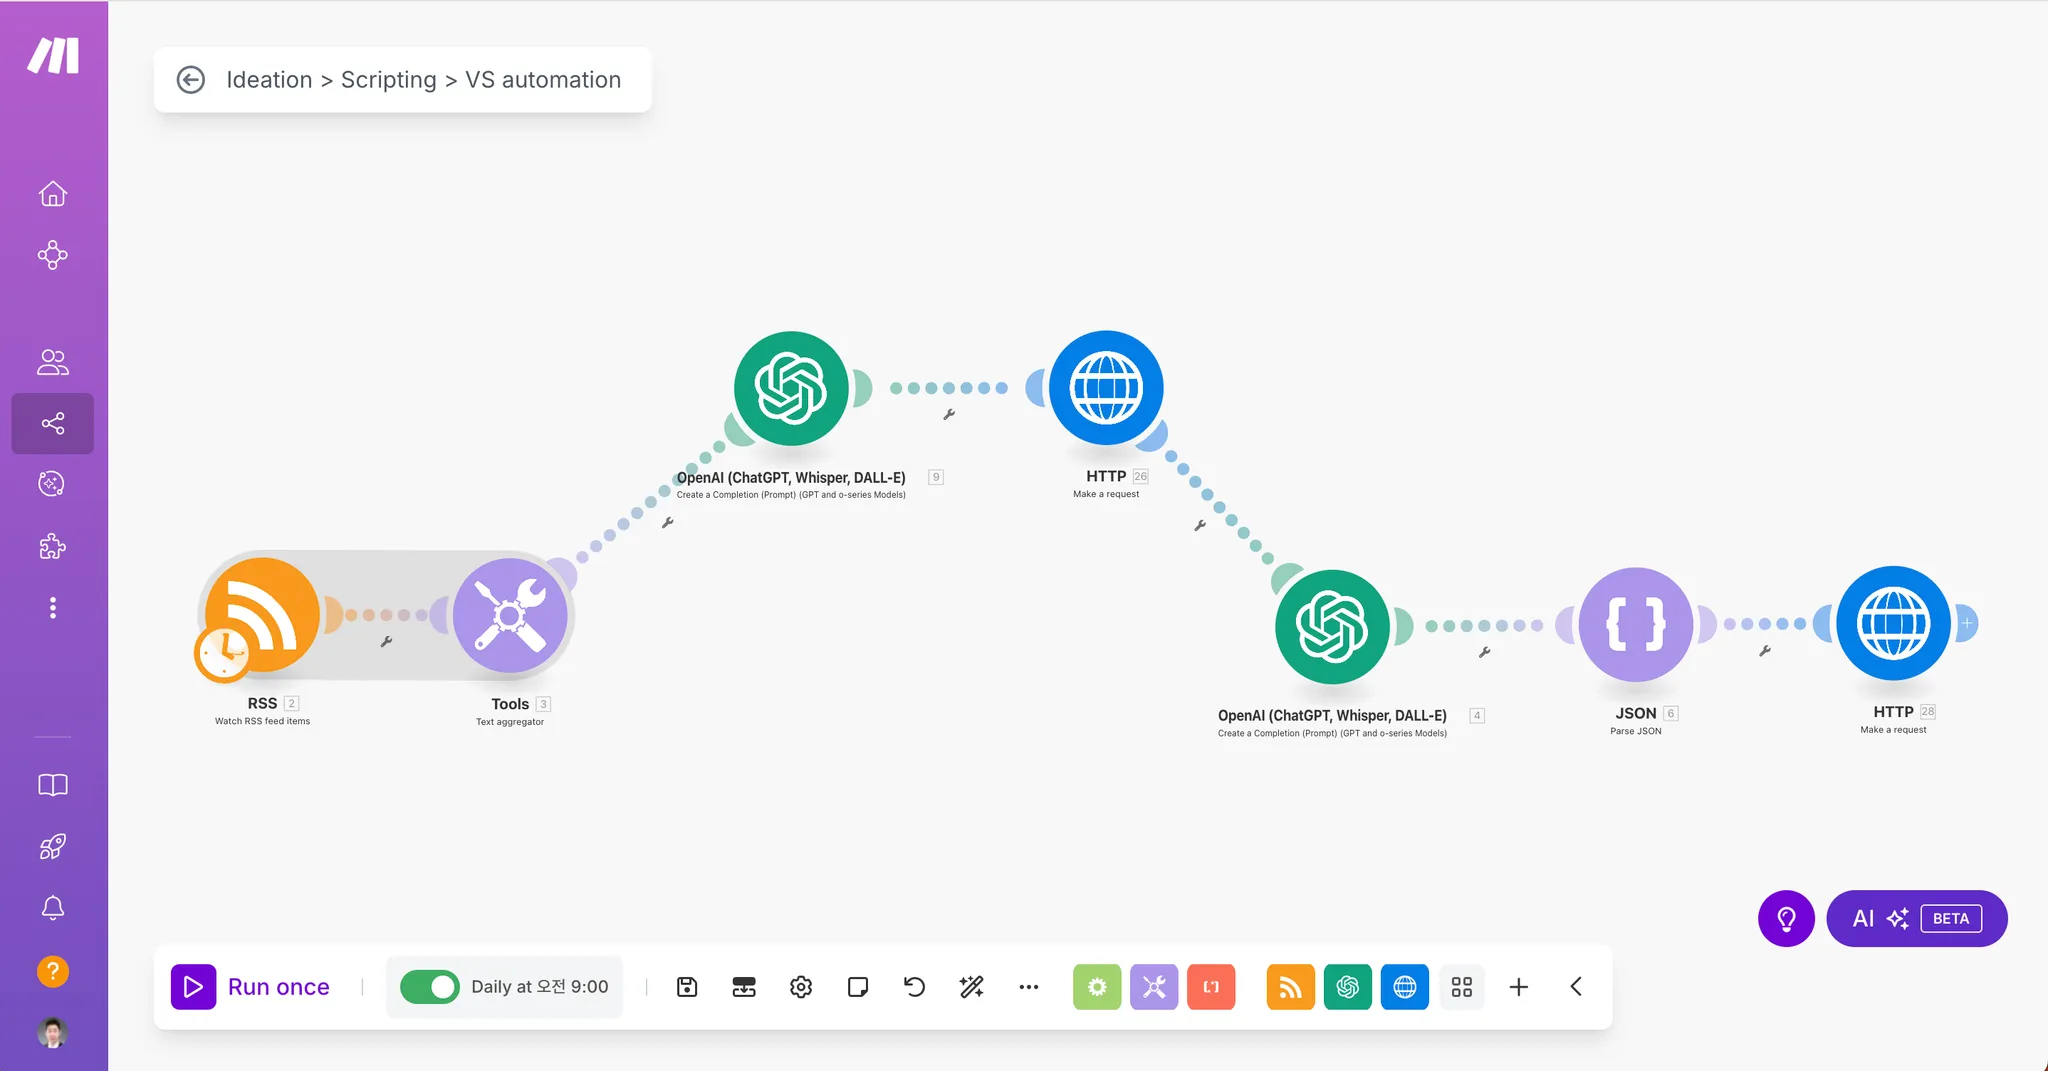This screenshot has height=1071, width=2048.
Task: Open the Daily at 9:00 schedule setting
Action: point(540,987)
